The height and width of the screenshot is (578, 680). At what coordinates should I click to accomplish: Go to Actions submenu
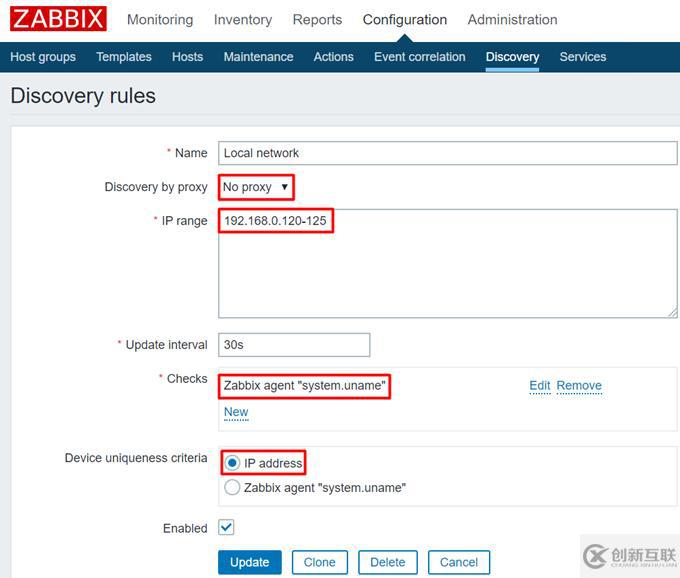(x=333, y=57)
